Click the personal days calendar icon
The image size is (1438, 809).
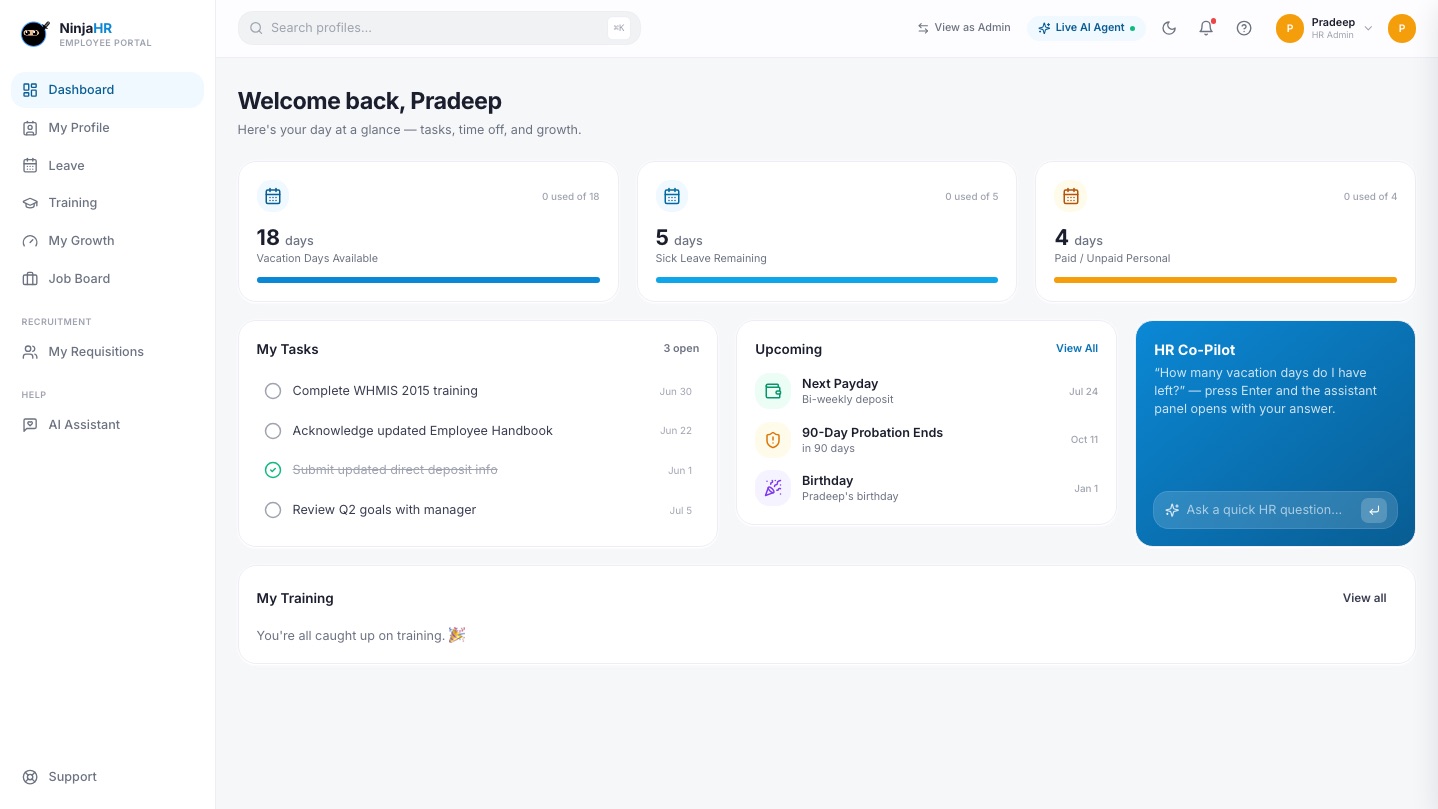click(1071, 196)
